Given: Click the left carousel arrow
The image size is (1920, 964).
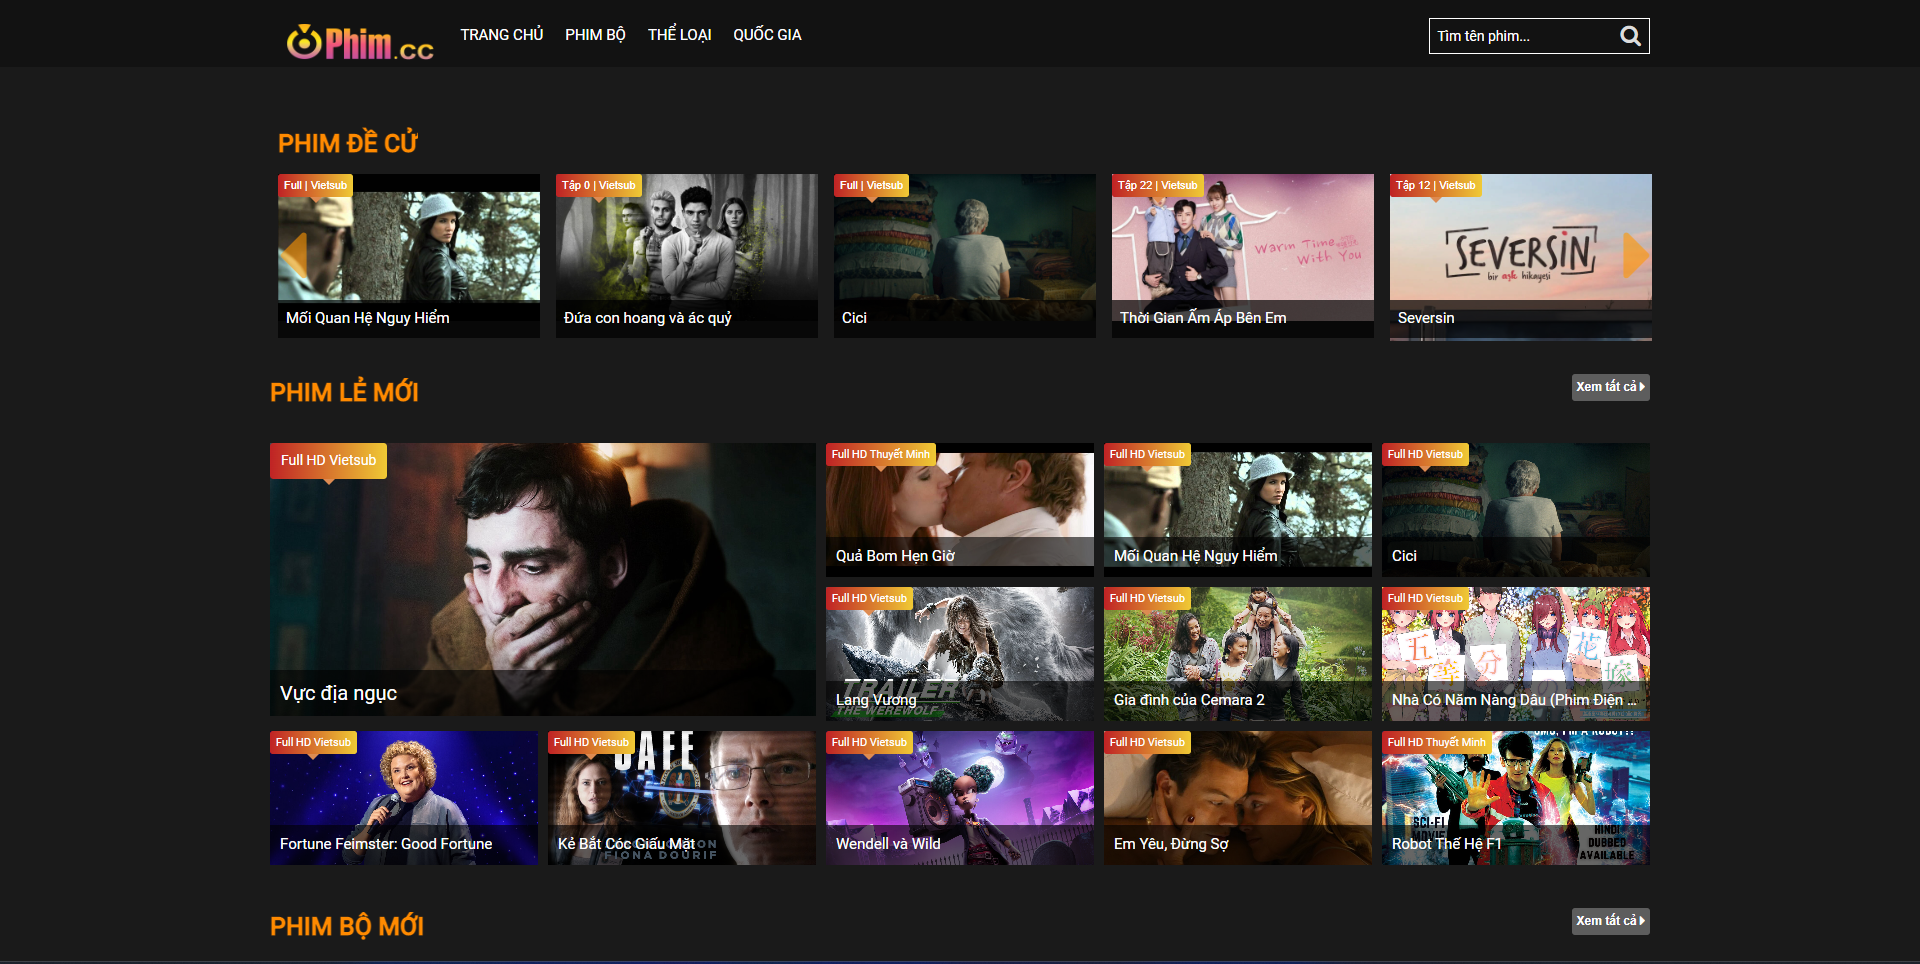Looking at the screenshot, I should tap(294, 255).
